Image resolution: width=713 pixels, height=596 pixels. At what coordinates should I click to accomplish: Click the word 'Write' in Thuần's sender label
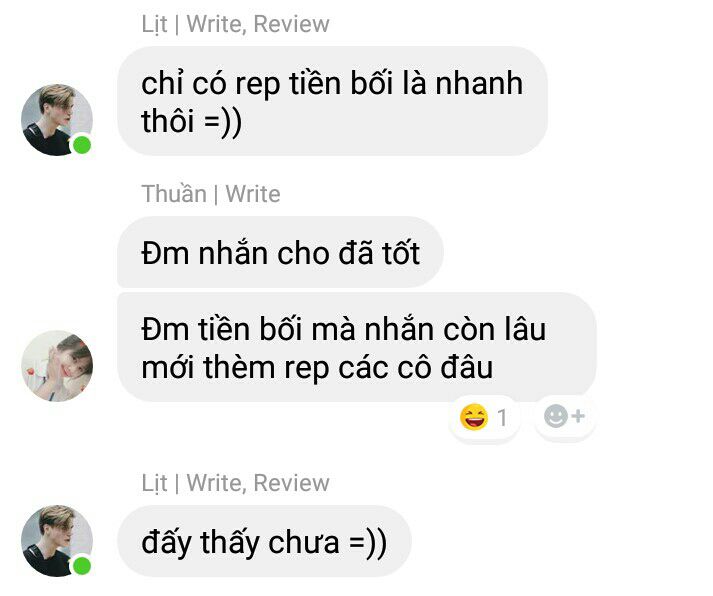253,194
